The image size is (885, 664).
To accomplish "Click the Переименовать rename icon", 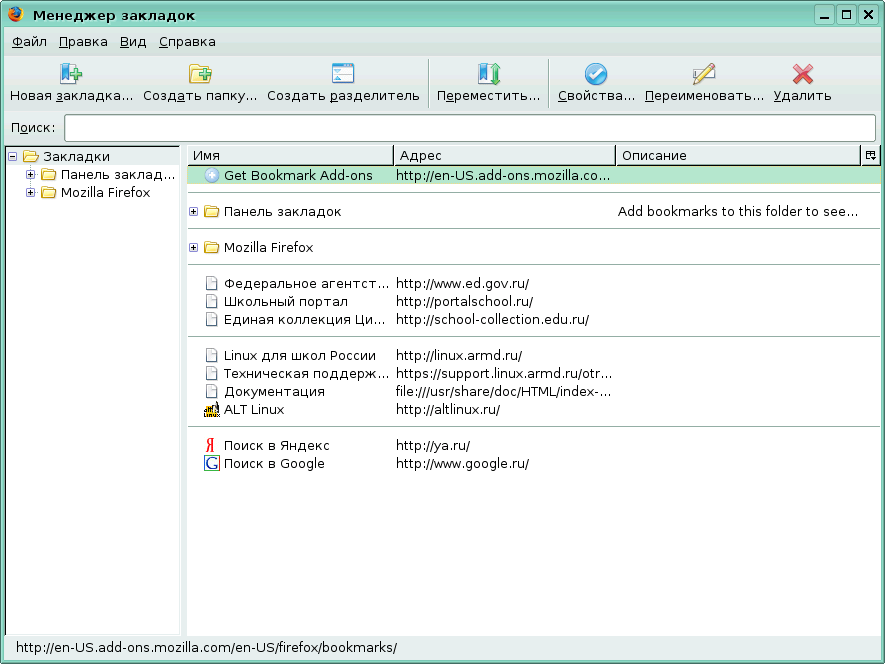I will click(702, 72).
